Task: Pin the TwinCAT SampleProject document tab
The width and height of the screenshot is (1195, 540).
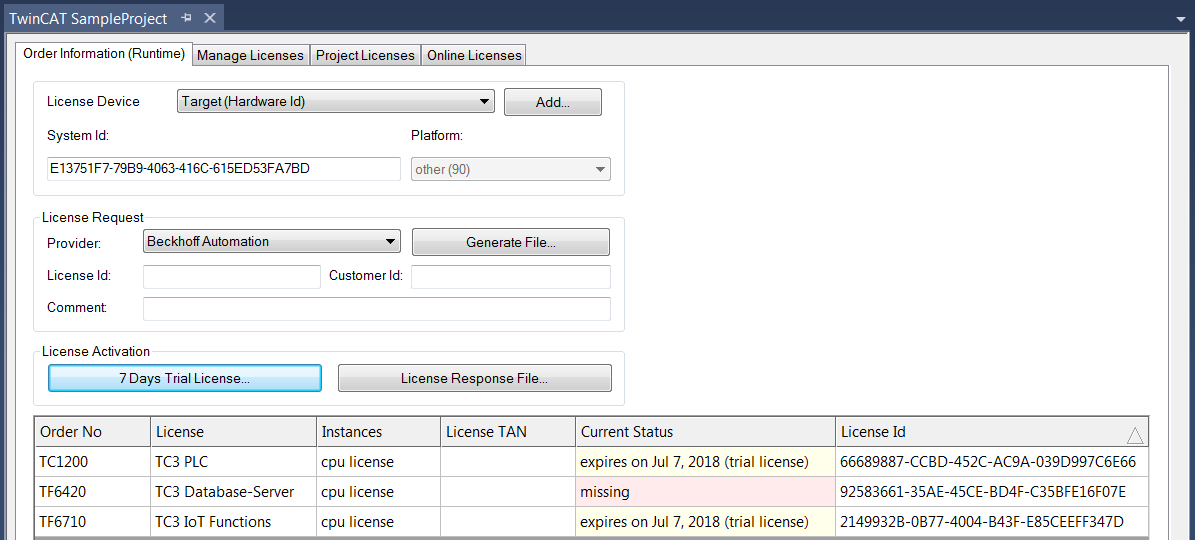Action: tap(187, 18)
